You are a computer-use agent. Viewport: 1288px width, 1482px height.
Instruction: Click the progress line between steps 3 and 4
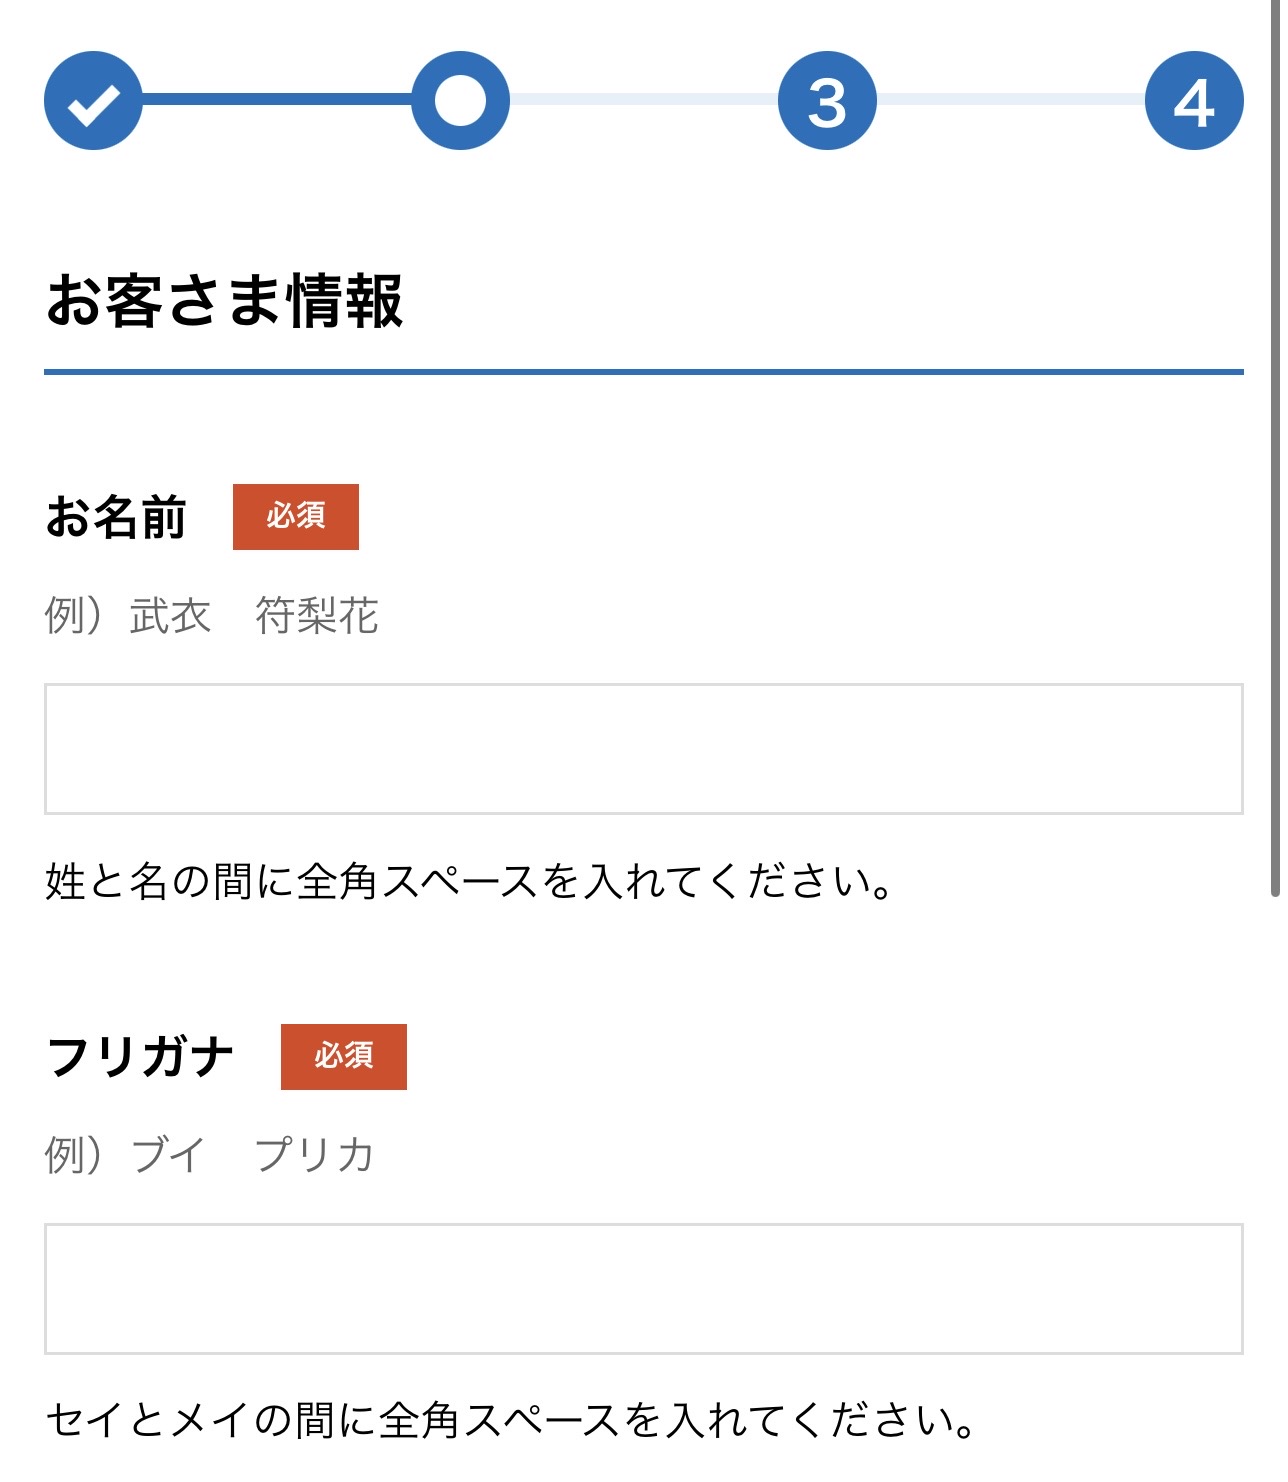point(1010,99)
